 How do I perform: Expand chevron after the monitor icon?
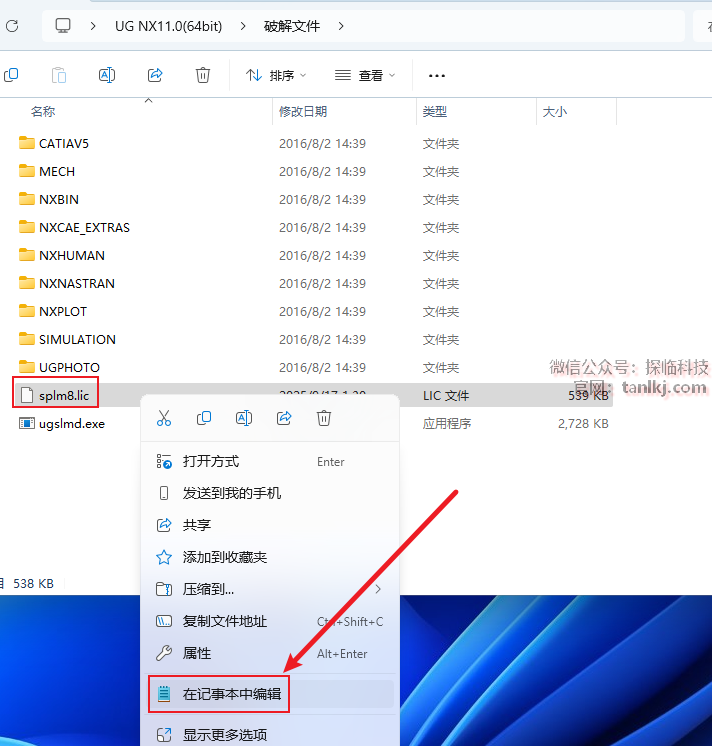(x=93, y=26)
